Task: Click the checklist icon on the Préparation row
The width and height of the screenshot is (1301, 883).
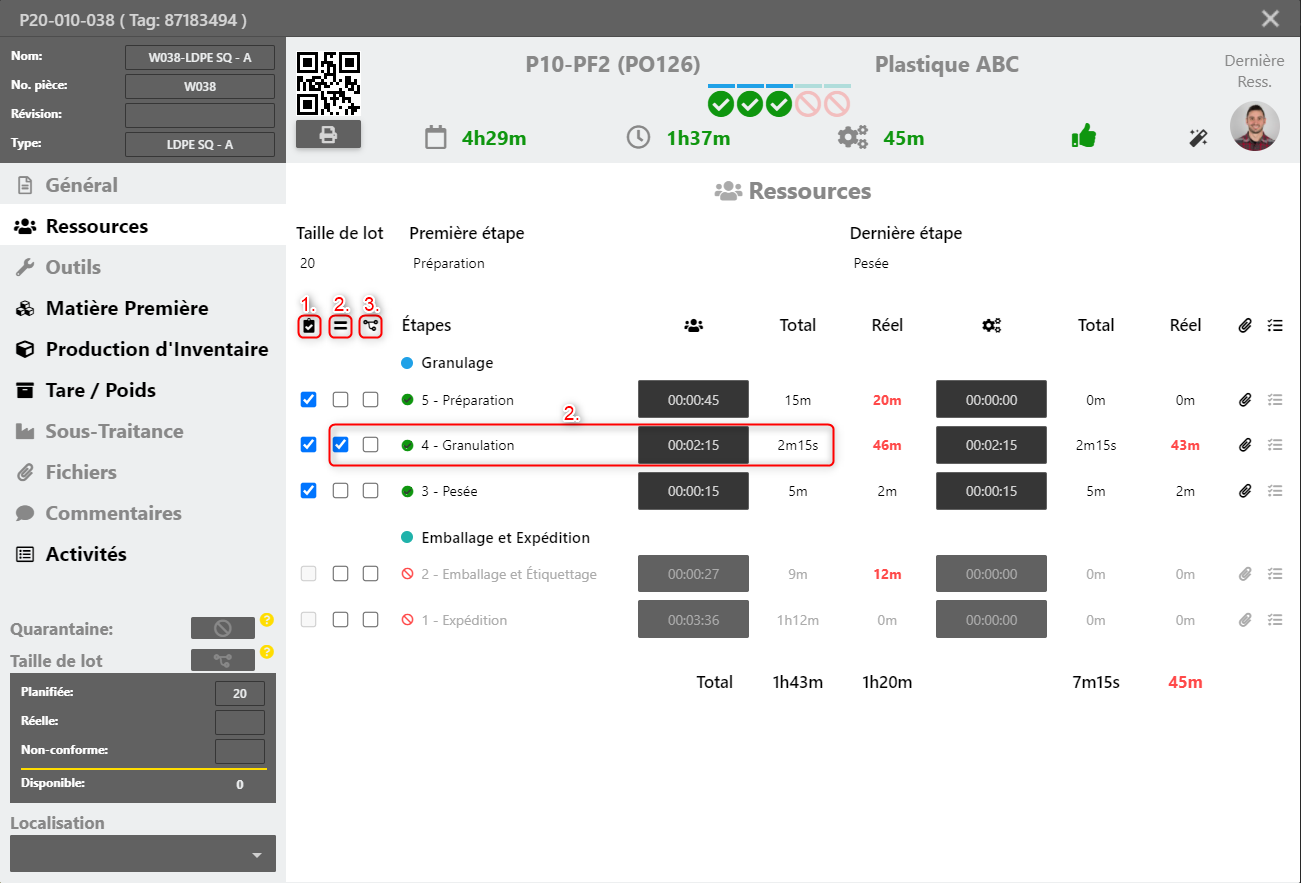Action: tap(1275, 400)
